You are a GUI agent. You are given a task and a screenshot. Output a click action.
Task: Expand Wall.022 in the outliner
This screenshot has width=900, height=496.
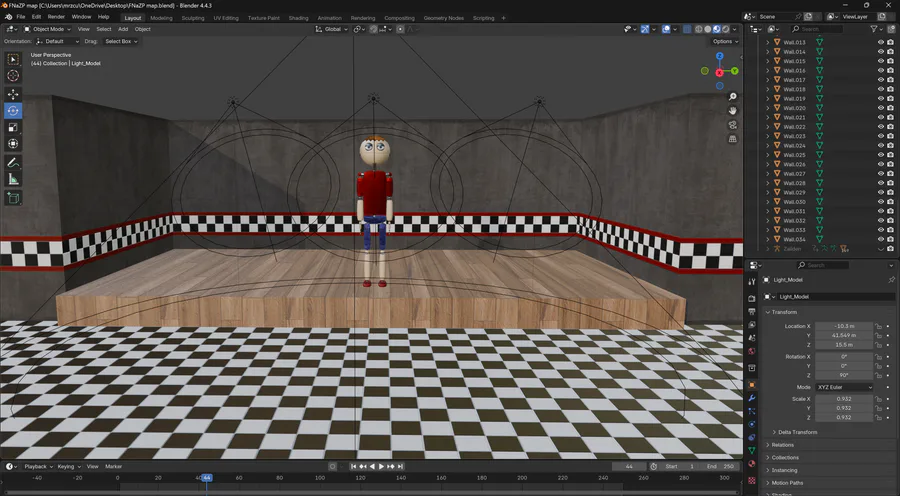768,127
